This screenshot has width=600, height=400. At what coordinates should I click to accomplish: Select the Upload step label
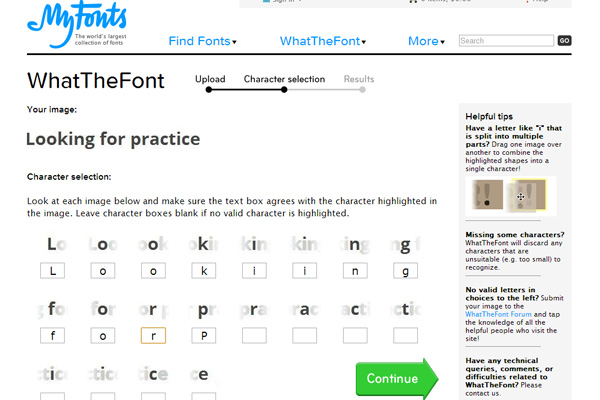[x=210, y=79]
